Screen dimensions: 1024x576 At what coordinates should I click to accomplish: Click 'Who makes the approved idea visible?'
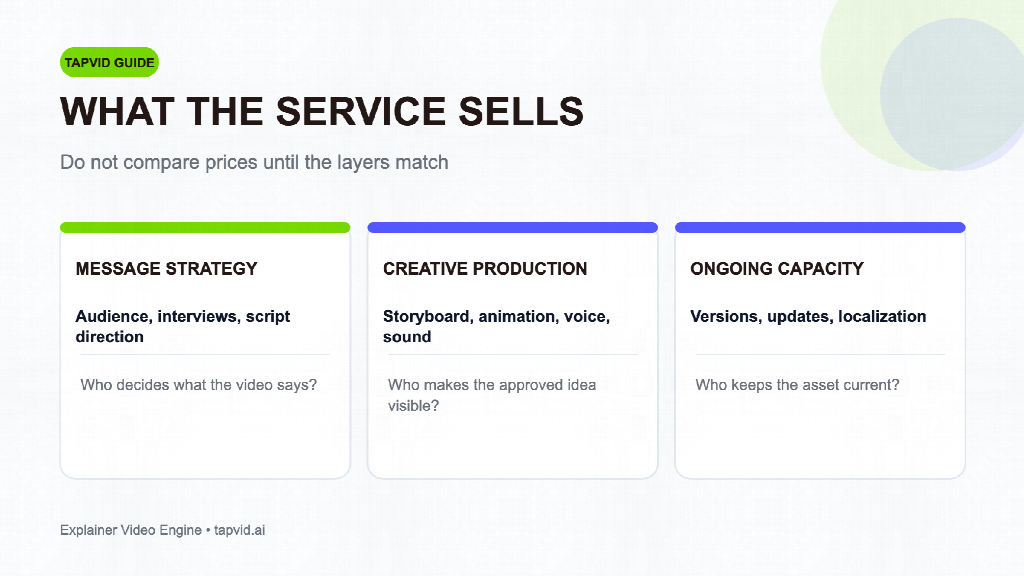492,395
